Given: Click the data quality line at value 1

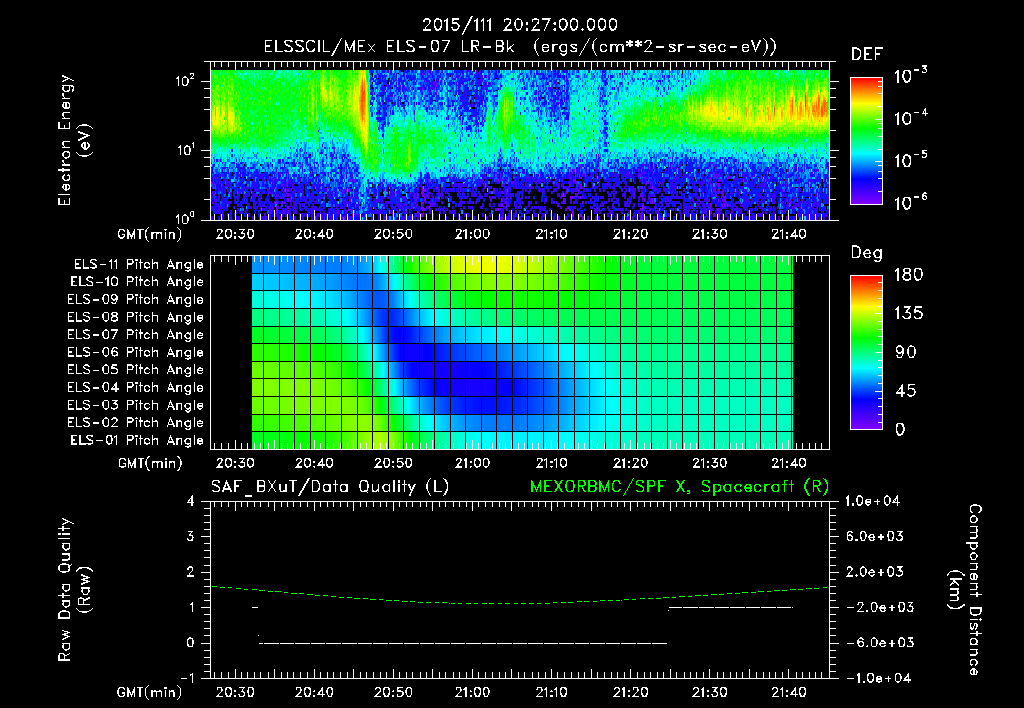Looking at the screenshot, I should tap(731, 607).
